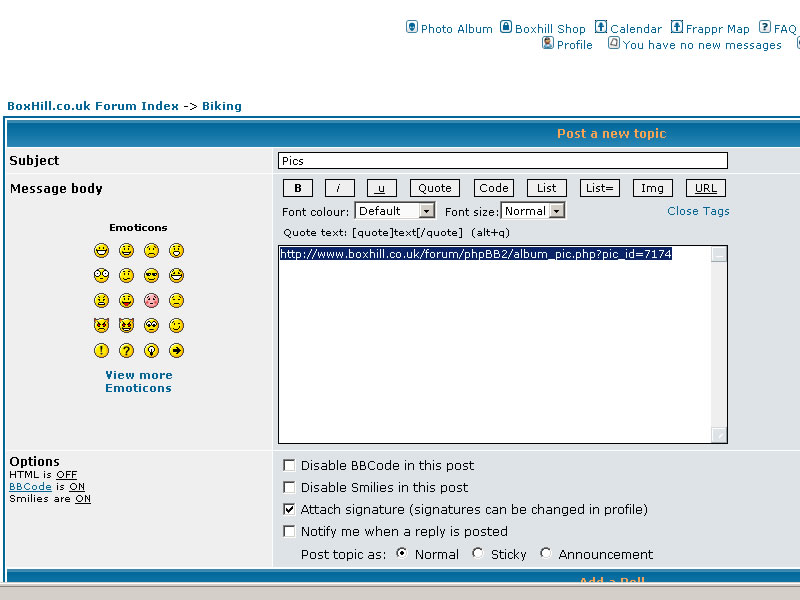
Task: Enable Disable BBCode in this post
Action: (x=289, y=466)
